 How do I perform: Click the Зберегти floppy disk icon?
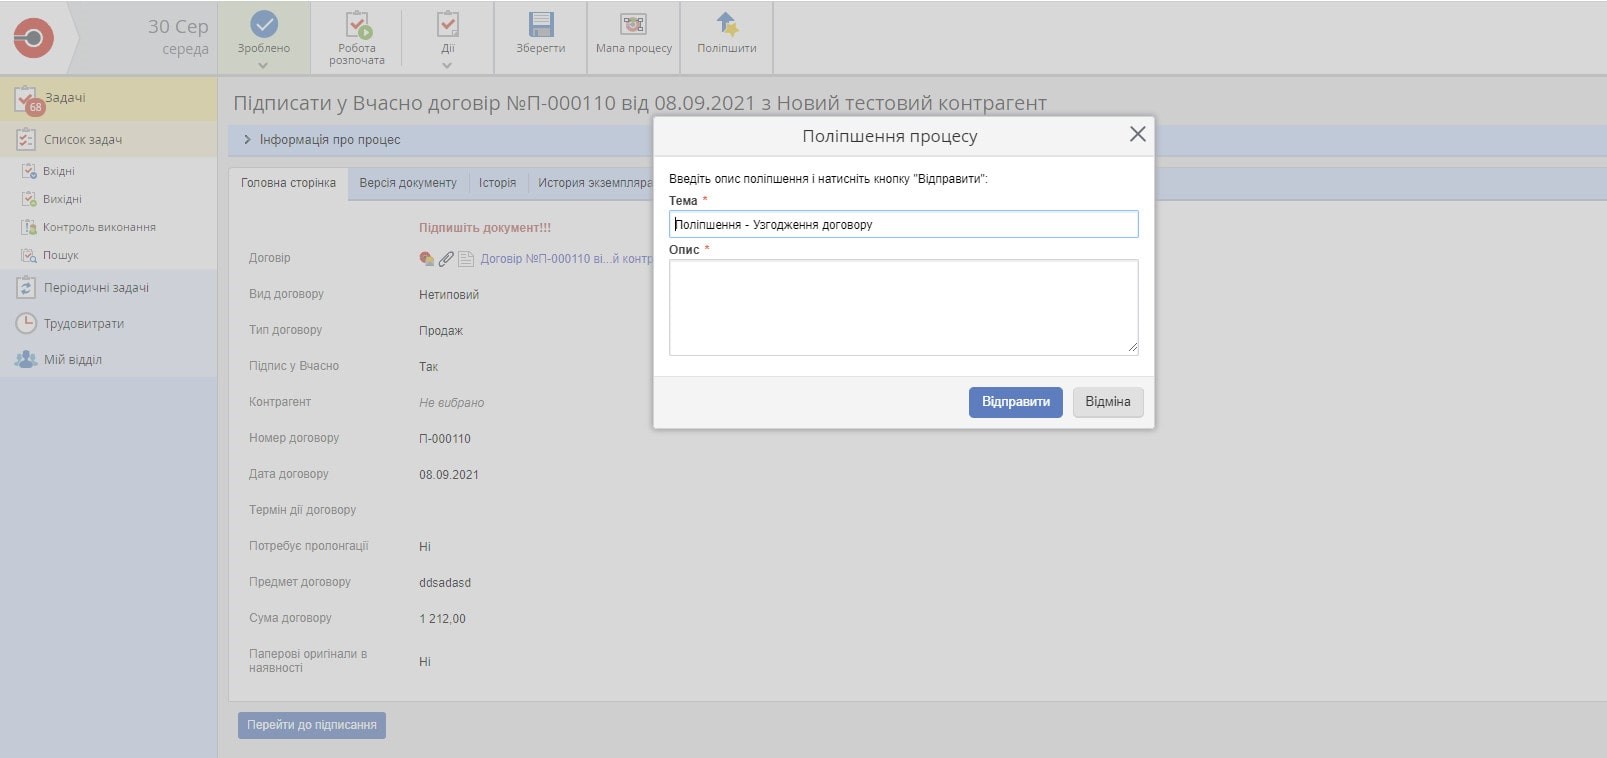540,25
